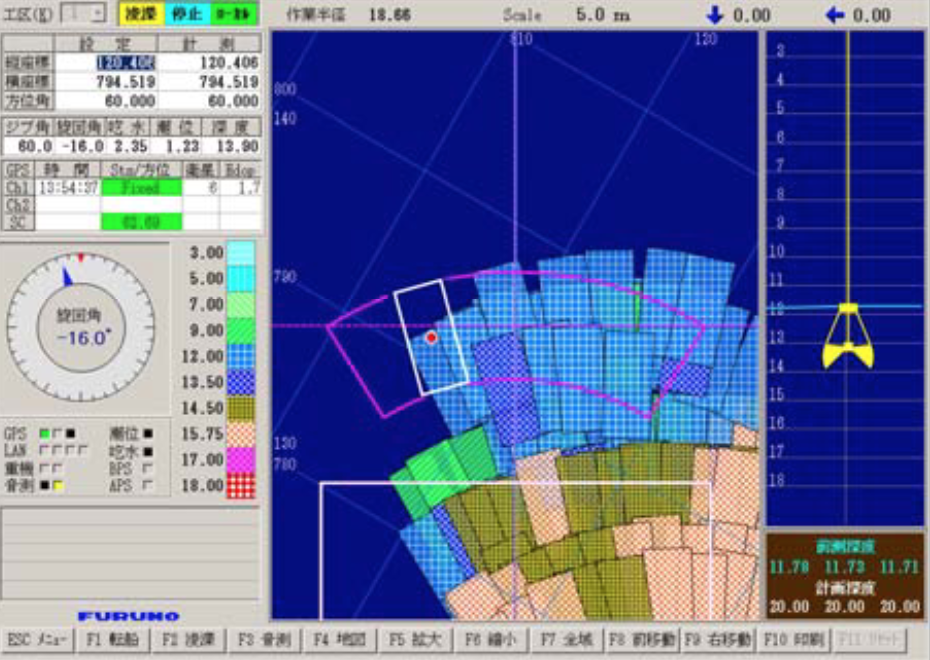Click the 作業半径 value 18.66

[x=390, y=15]
